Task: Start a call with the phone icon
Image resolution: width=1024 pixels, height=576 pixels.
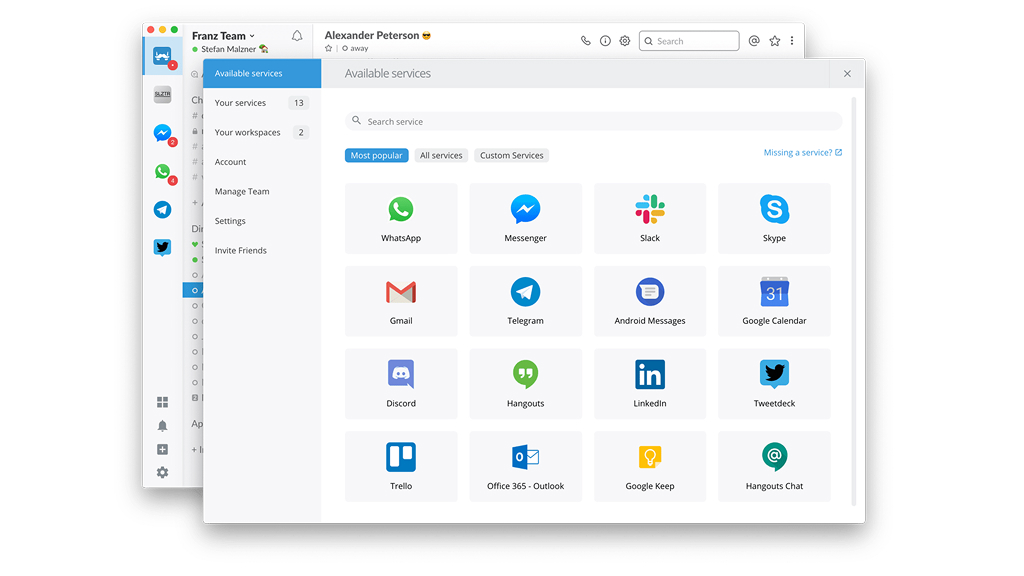Action: [x=586, y=41]
